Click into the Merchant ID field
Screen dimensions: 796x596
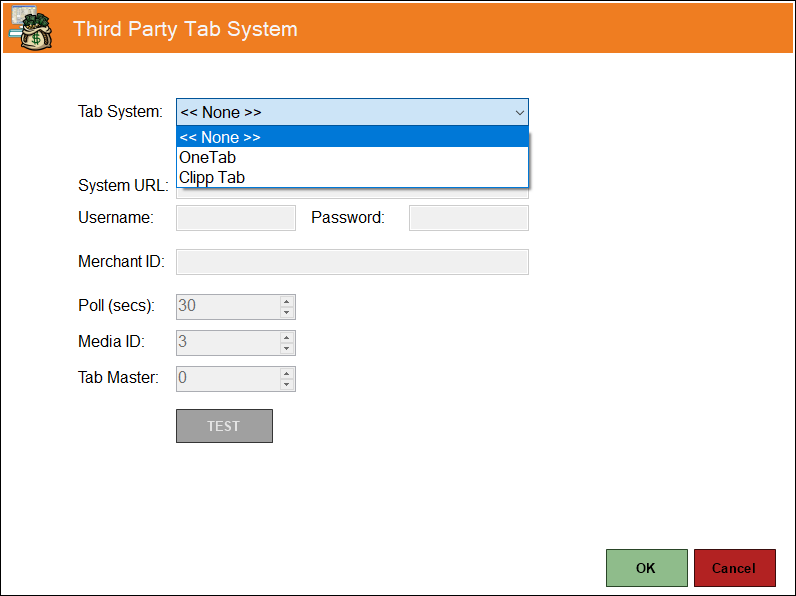tap(352, 262)
